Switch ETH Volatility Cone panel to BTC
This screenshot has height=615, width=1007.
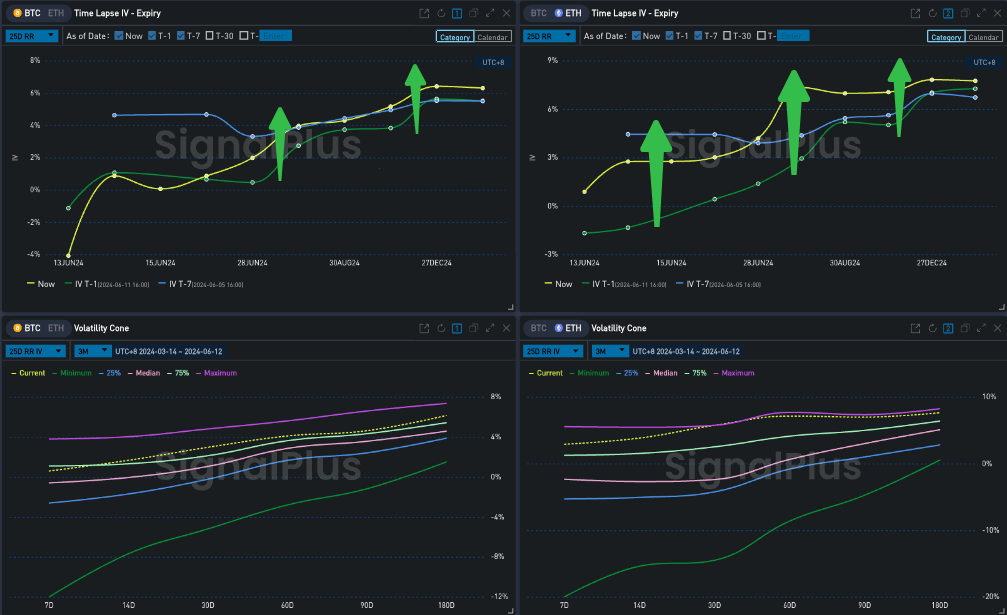(539, 328)
